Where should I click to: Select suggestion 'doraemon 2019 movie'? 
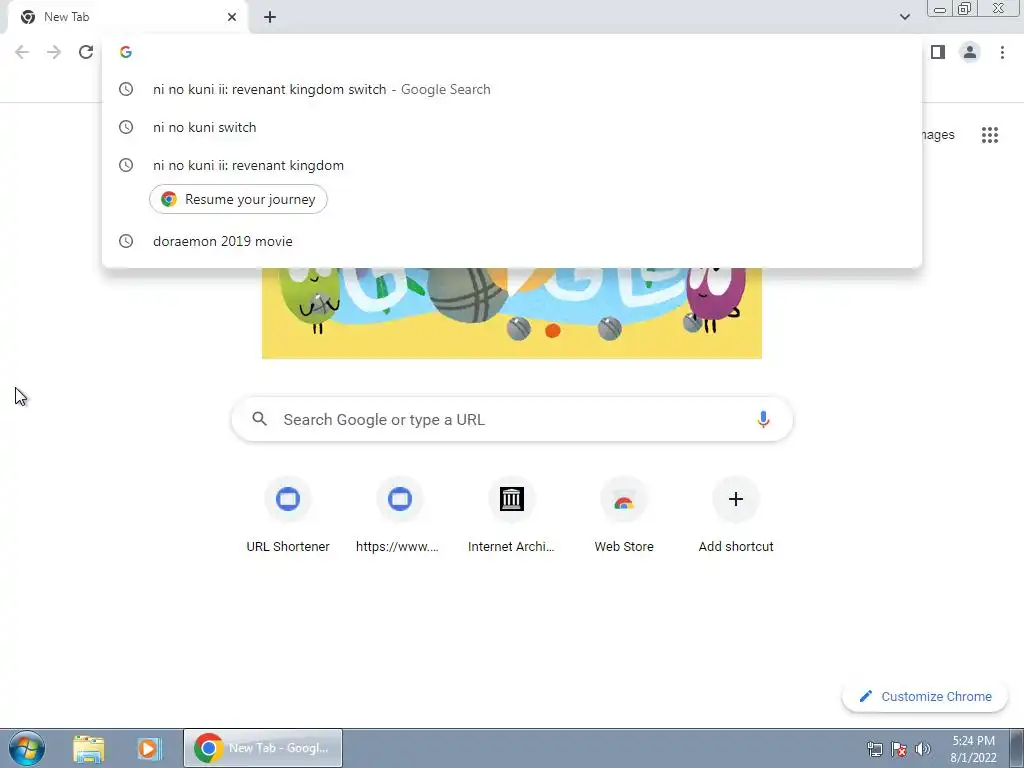(x=512, y=241)
